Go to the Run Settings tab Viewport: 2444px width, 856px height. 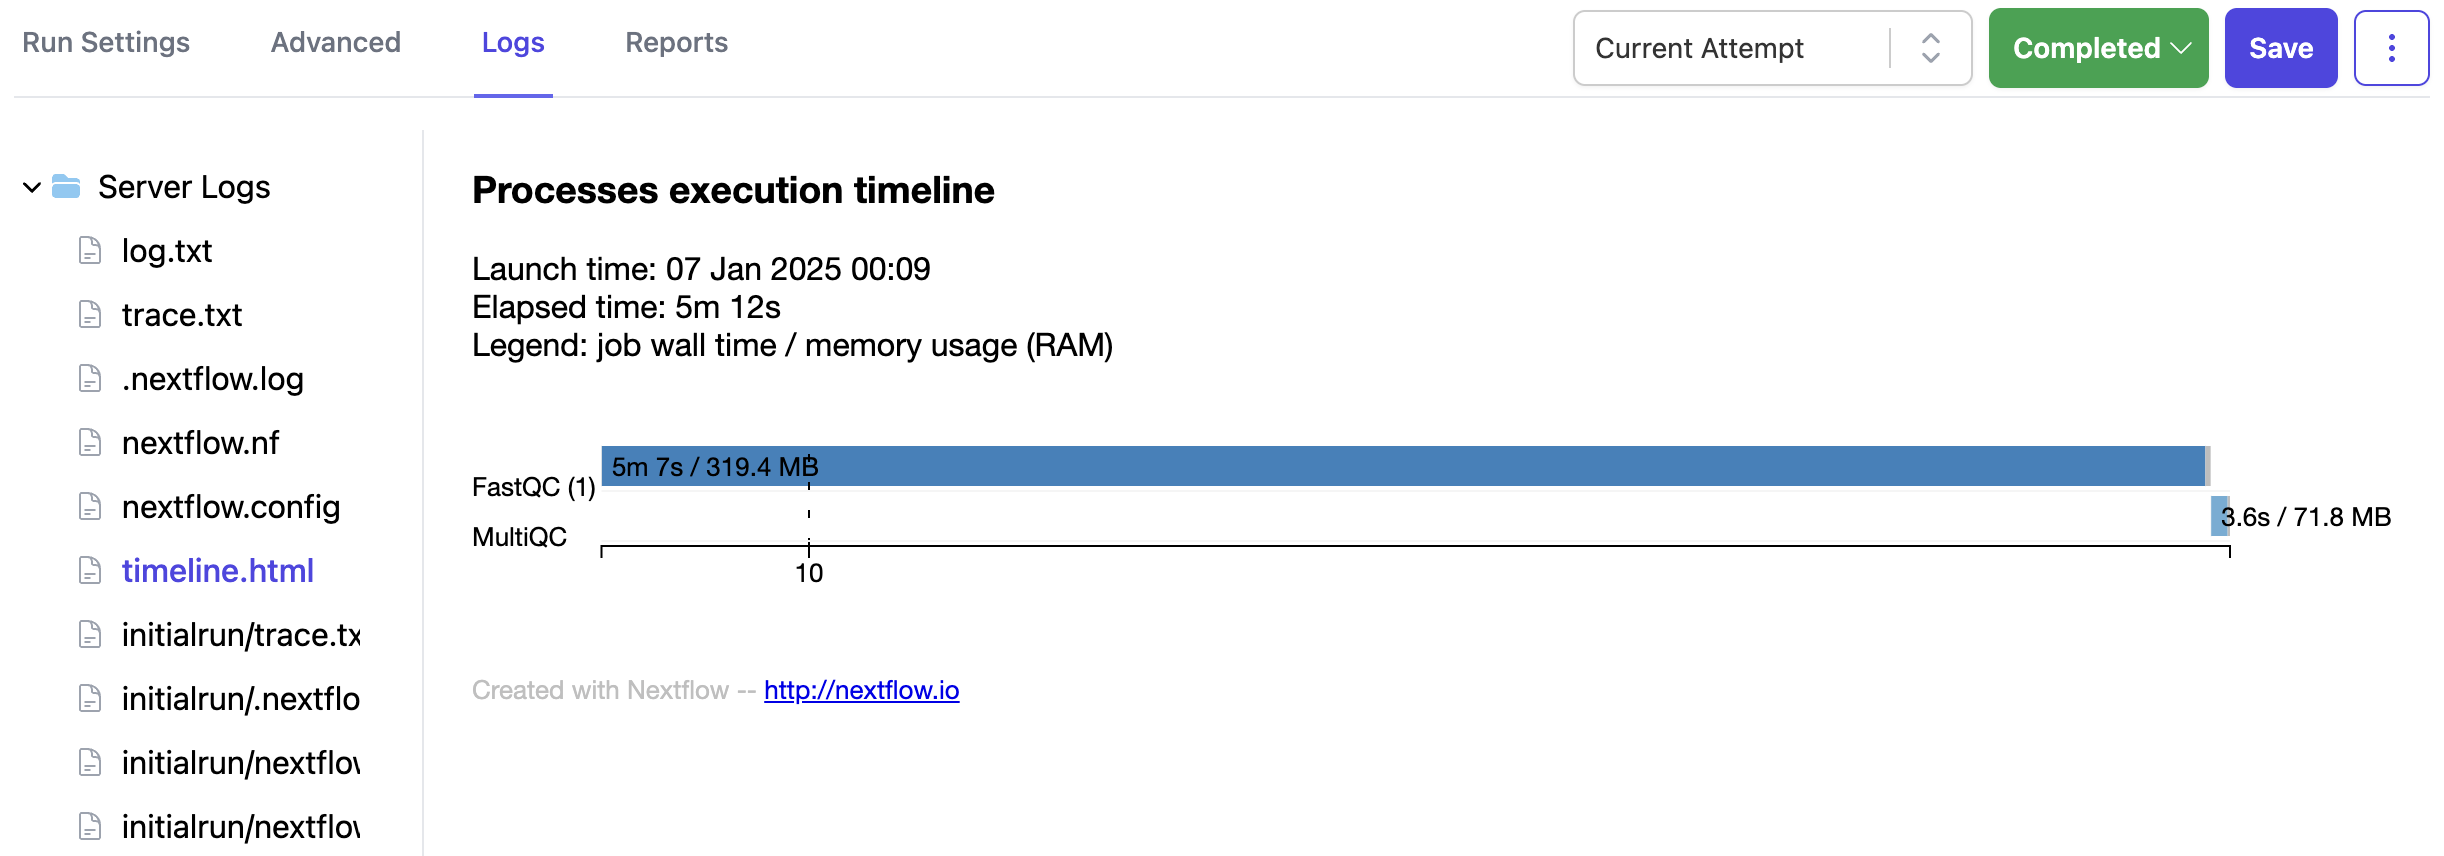coord(106,42)
